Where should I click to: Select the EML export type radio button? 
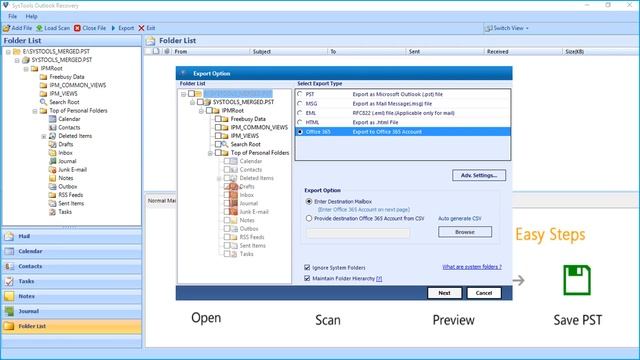300,113
